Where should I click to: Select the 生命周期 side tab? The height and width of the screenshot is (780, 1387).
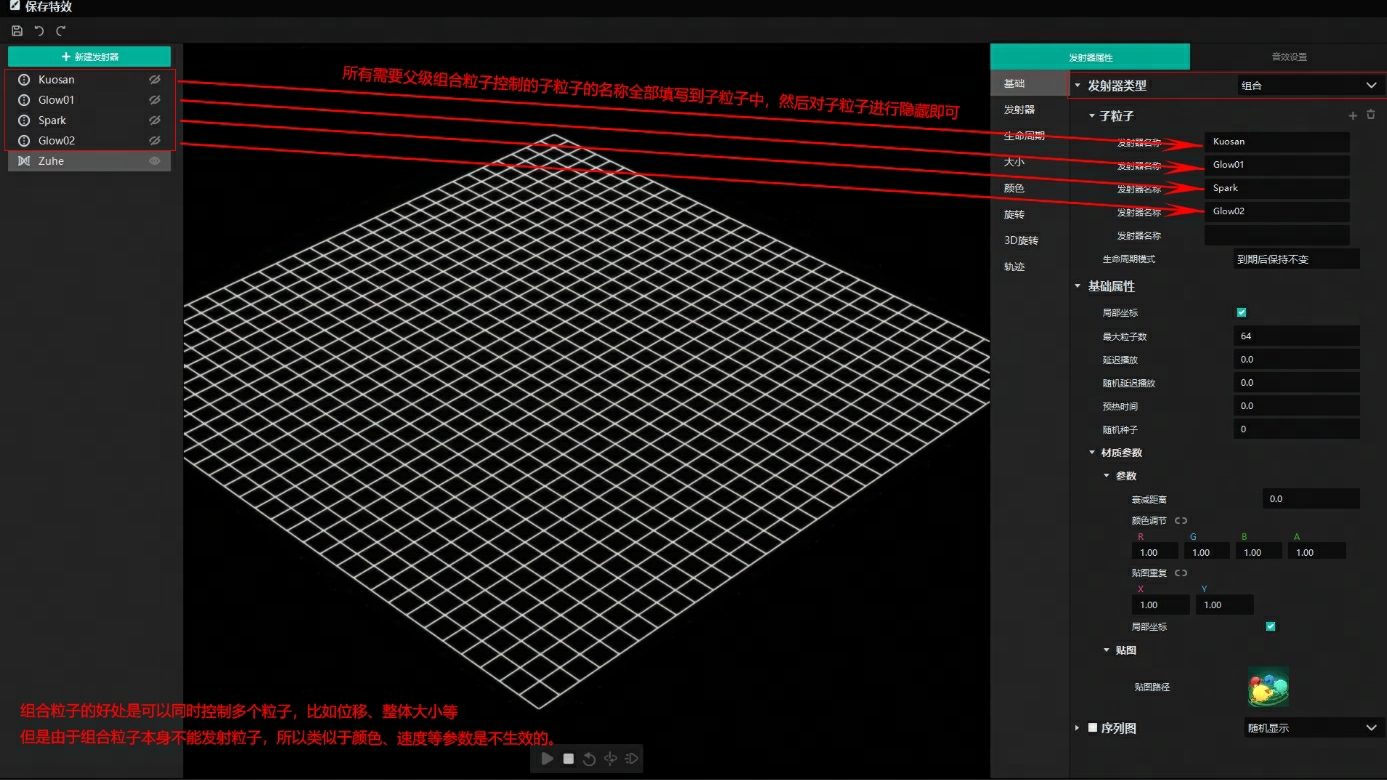1029,135
